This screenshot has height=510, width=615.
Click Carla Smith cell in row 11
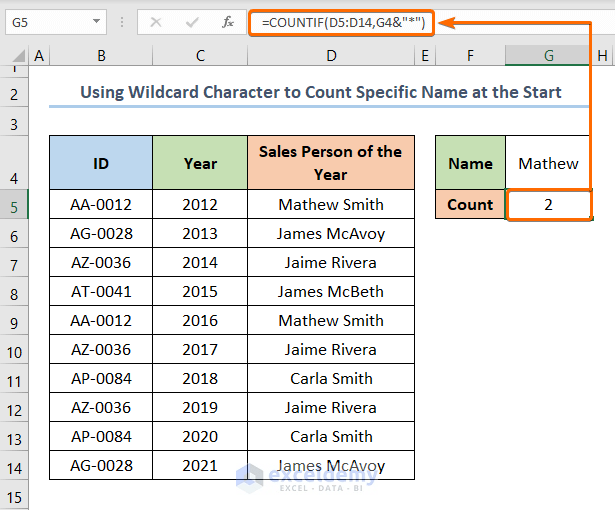pos(331,379)
